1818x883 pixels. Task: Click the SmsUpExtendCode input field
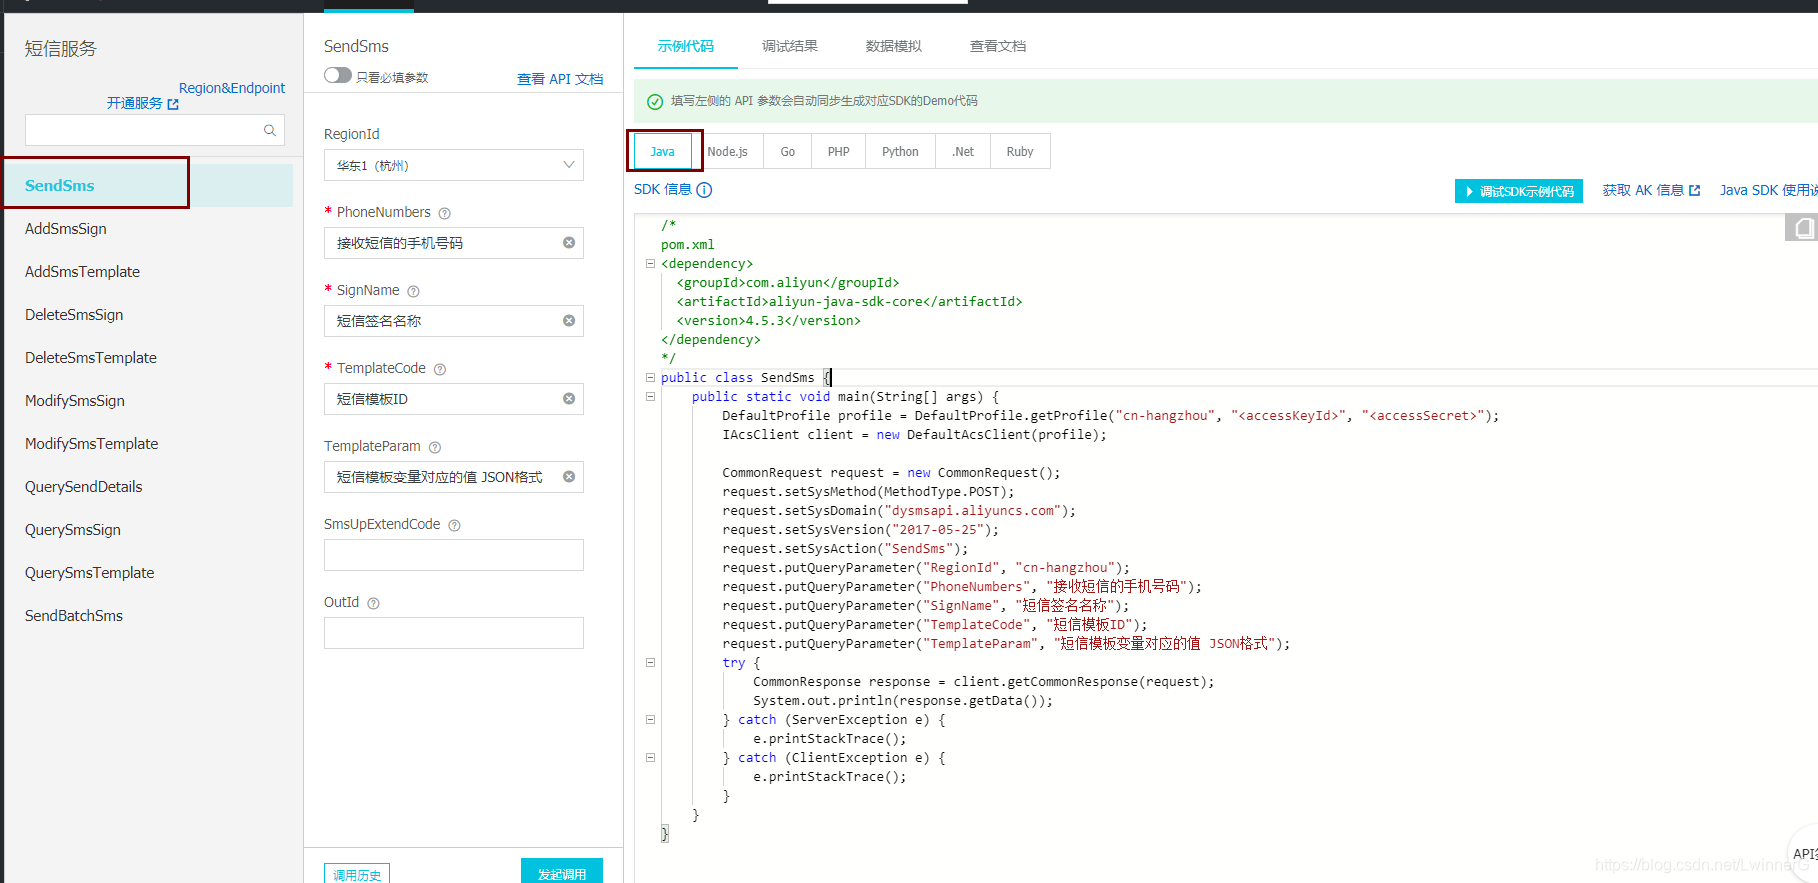[454, 555]
